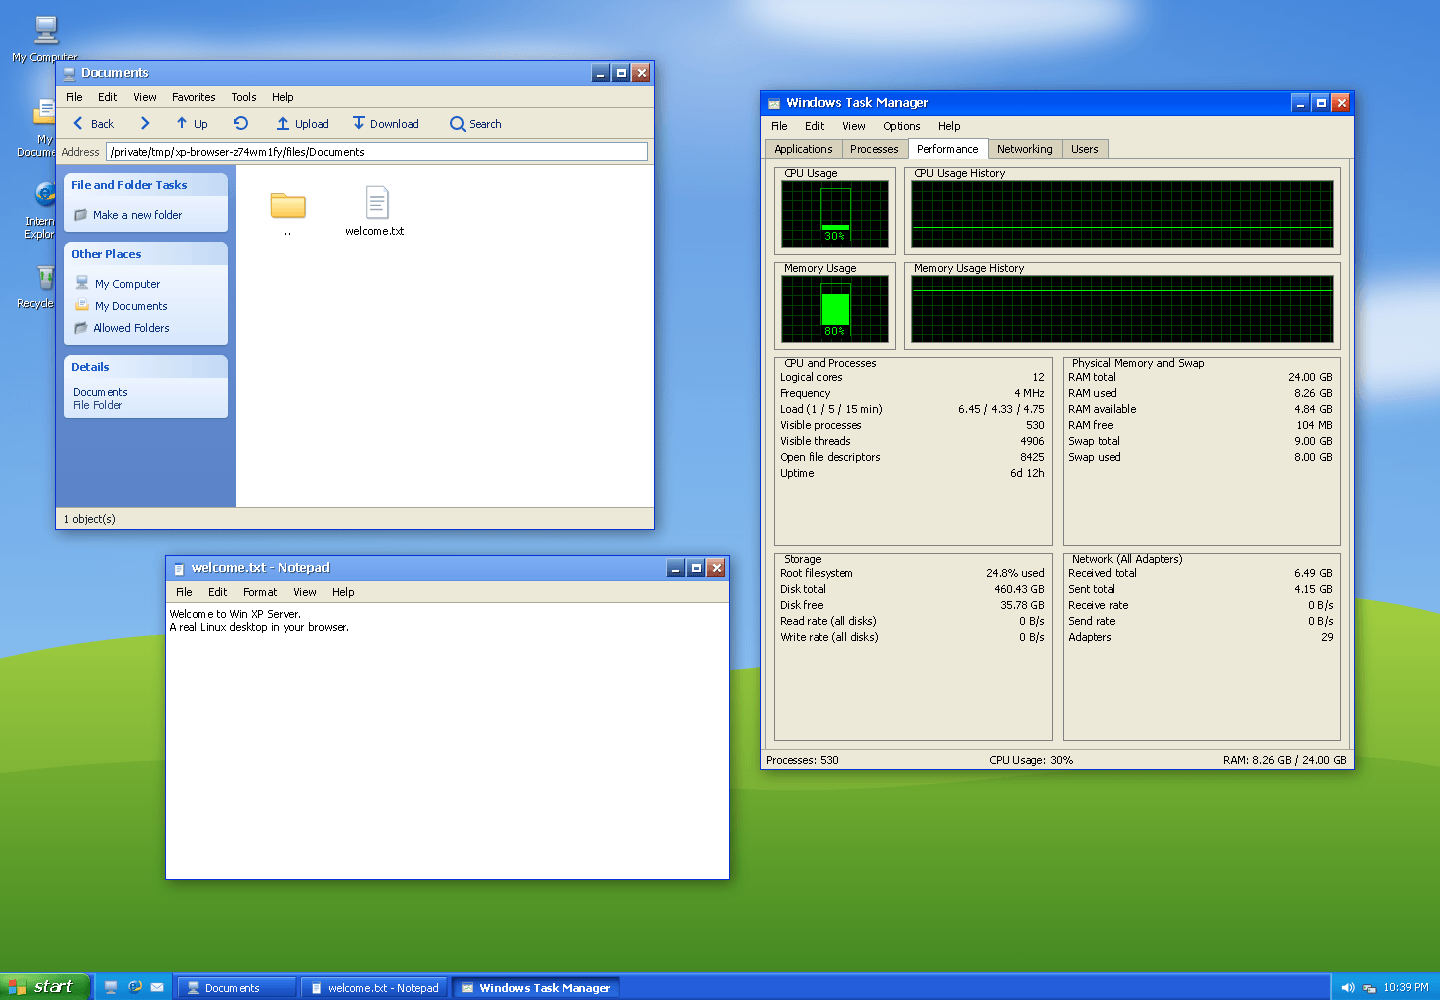This screenshot has height=1000, width=1440.
Task: Click Upload in the Documents toolbar
Action: (x=302, y=124)
